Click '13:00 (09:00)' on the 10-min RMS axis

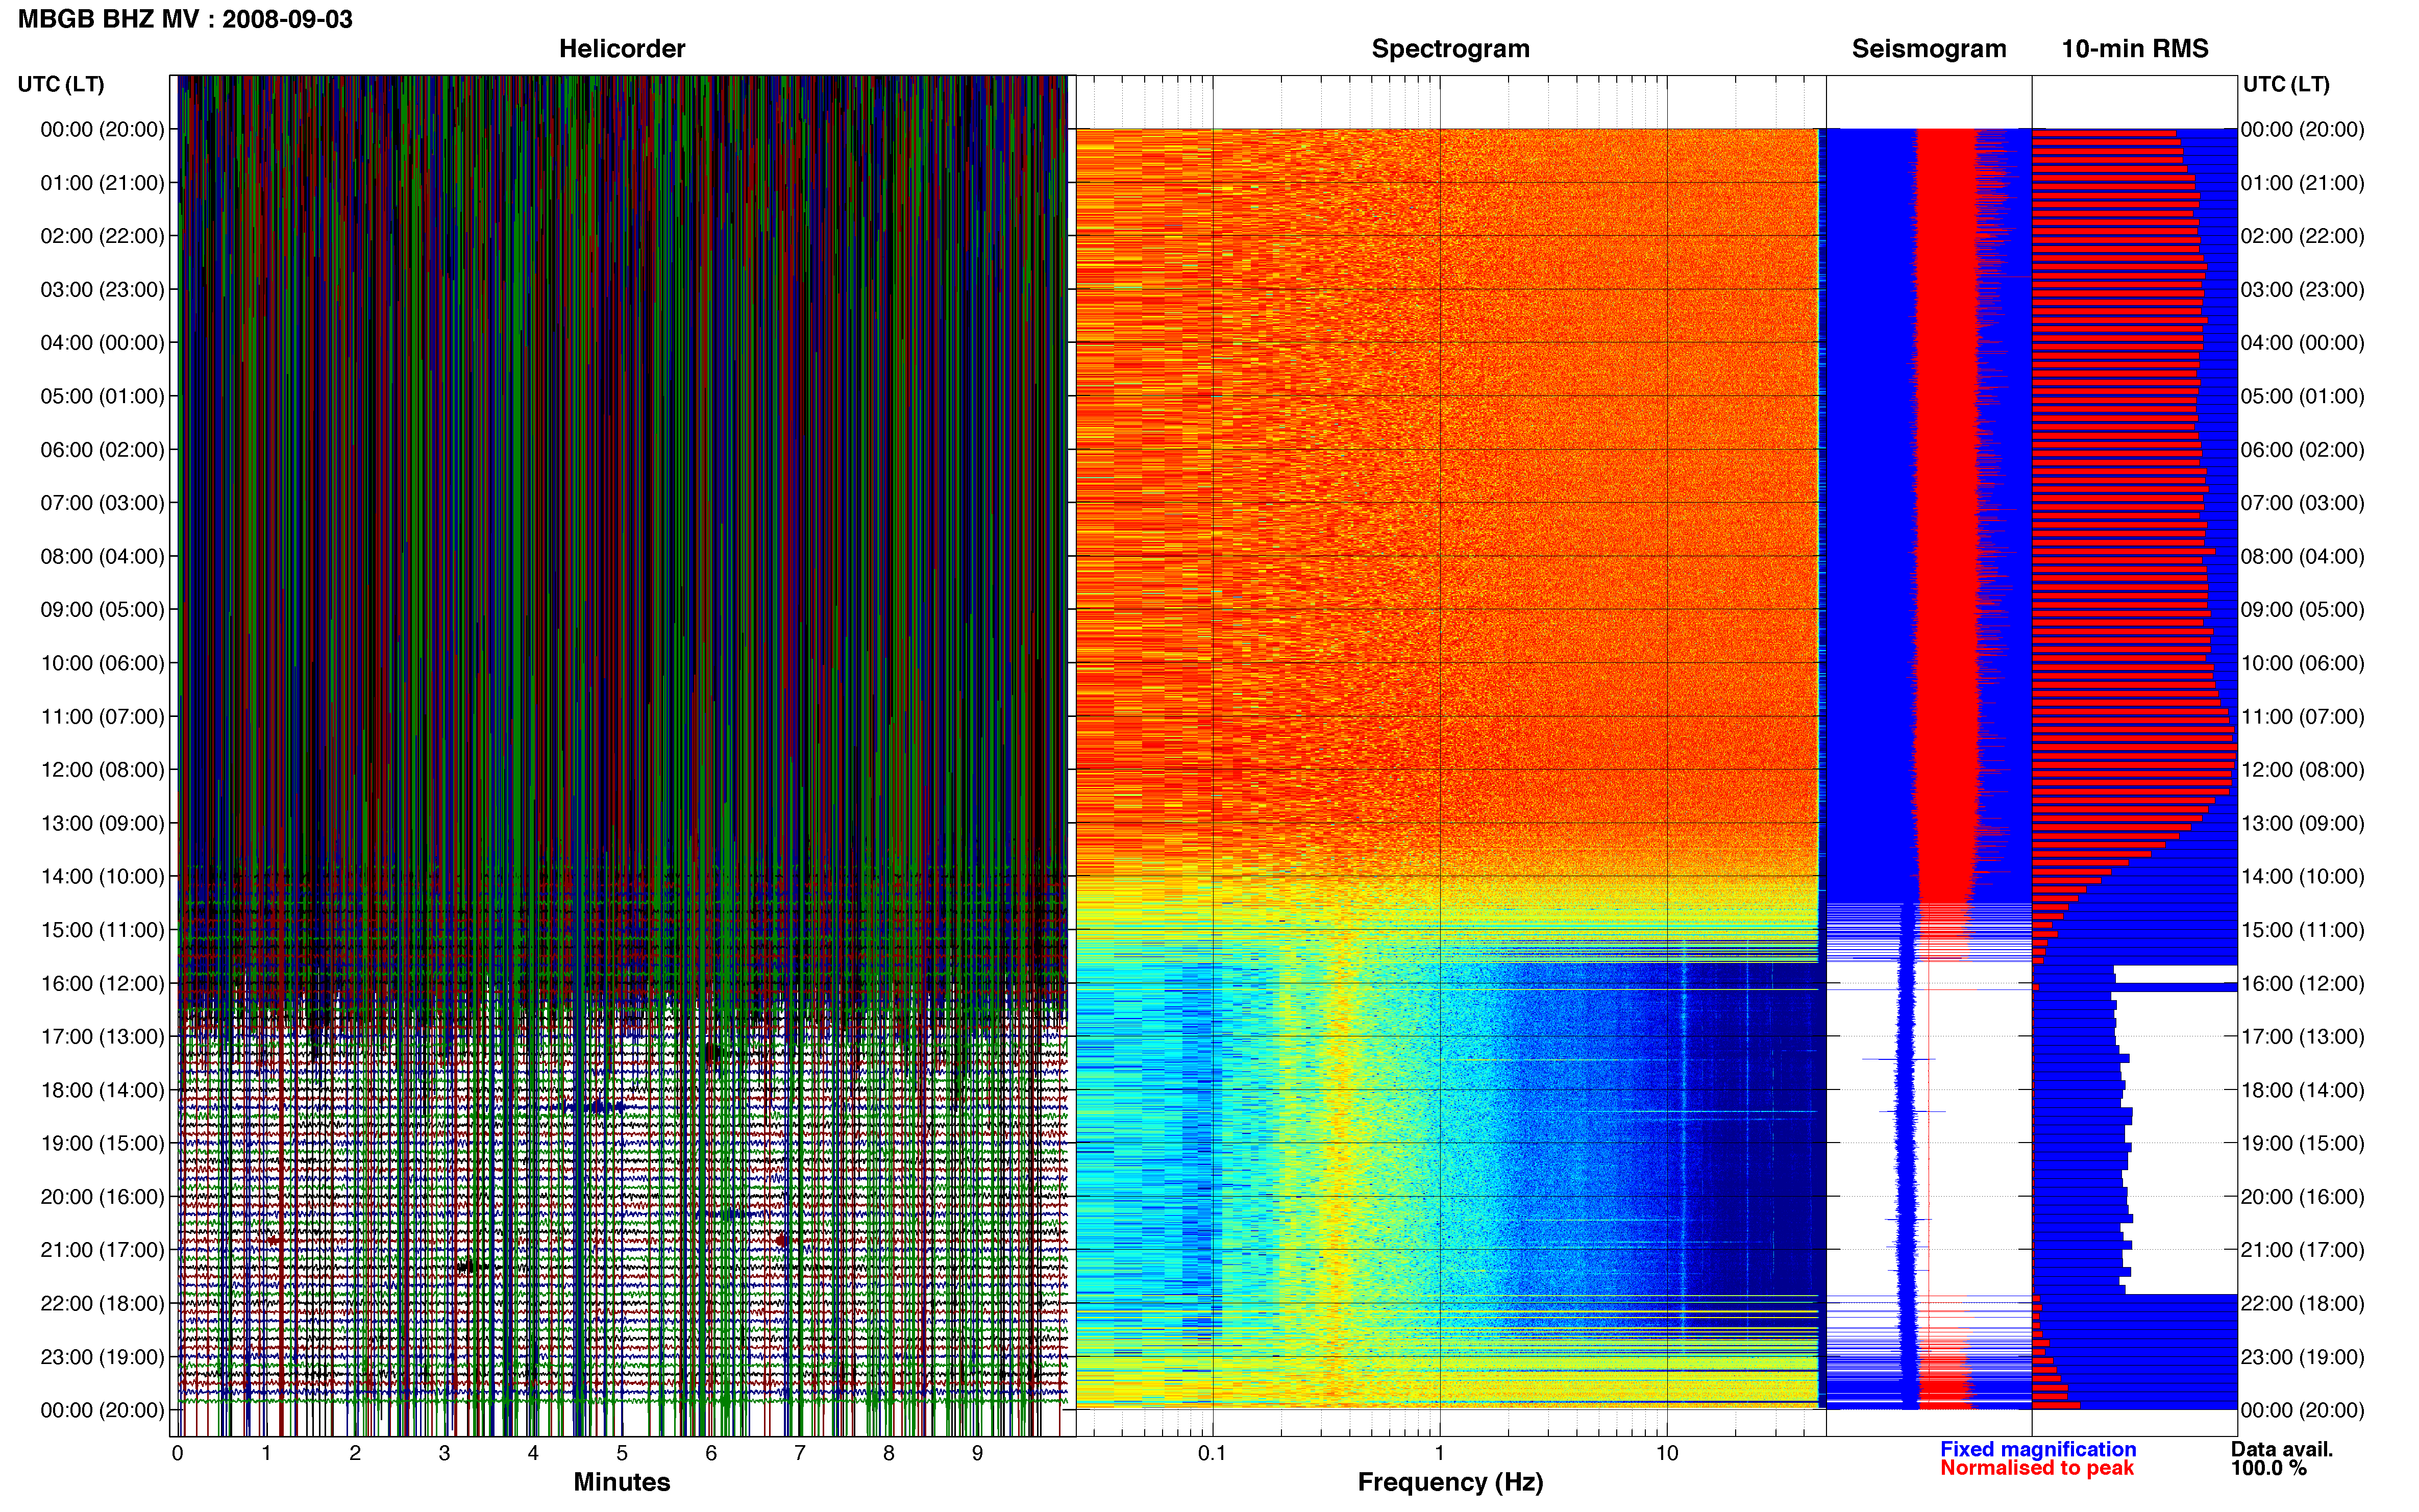point(2302,823)
